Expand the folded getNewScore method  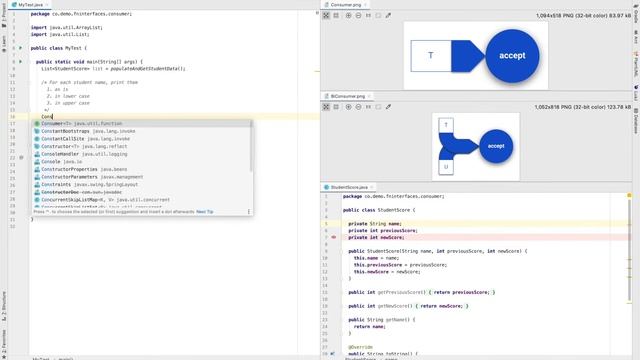(x=343, y=306)
